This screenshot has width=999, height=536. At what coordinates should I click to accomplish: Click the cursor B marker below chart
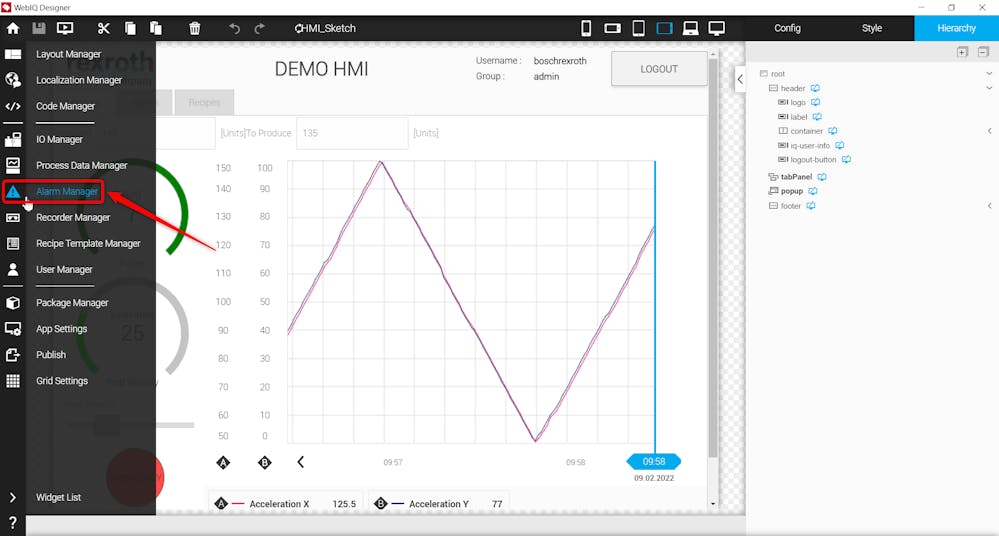264,463
